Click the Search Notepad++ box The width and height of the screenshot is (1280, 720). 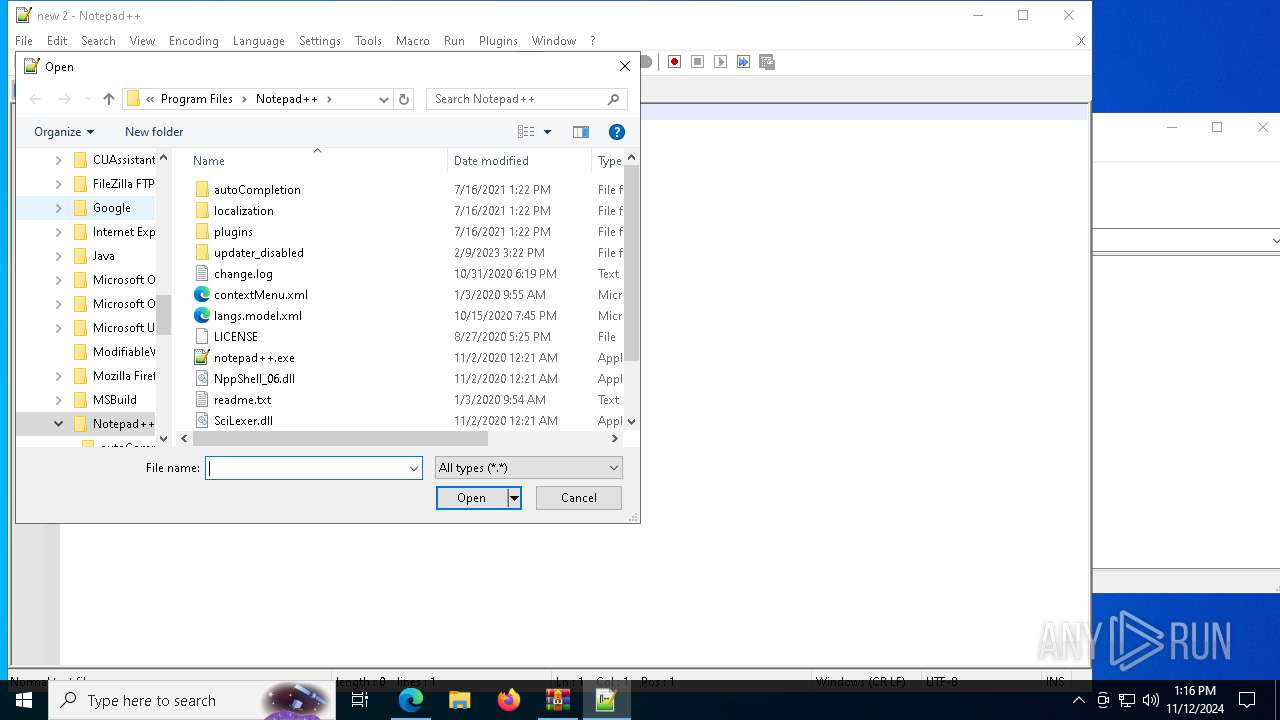(x=517, y=99)
